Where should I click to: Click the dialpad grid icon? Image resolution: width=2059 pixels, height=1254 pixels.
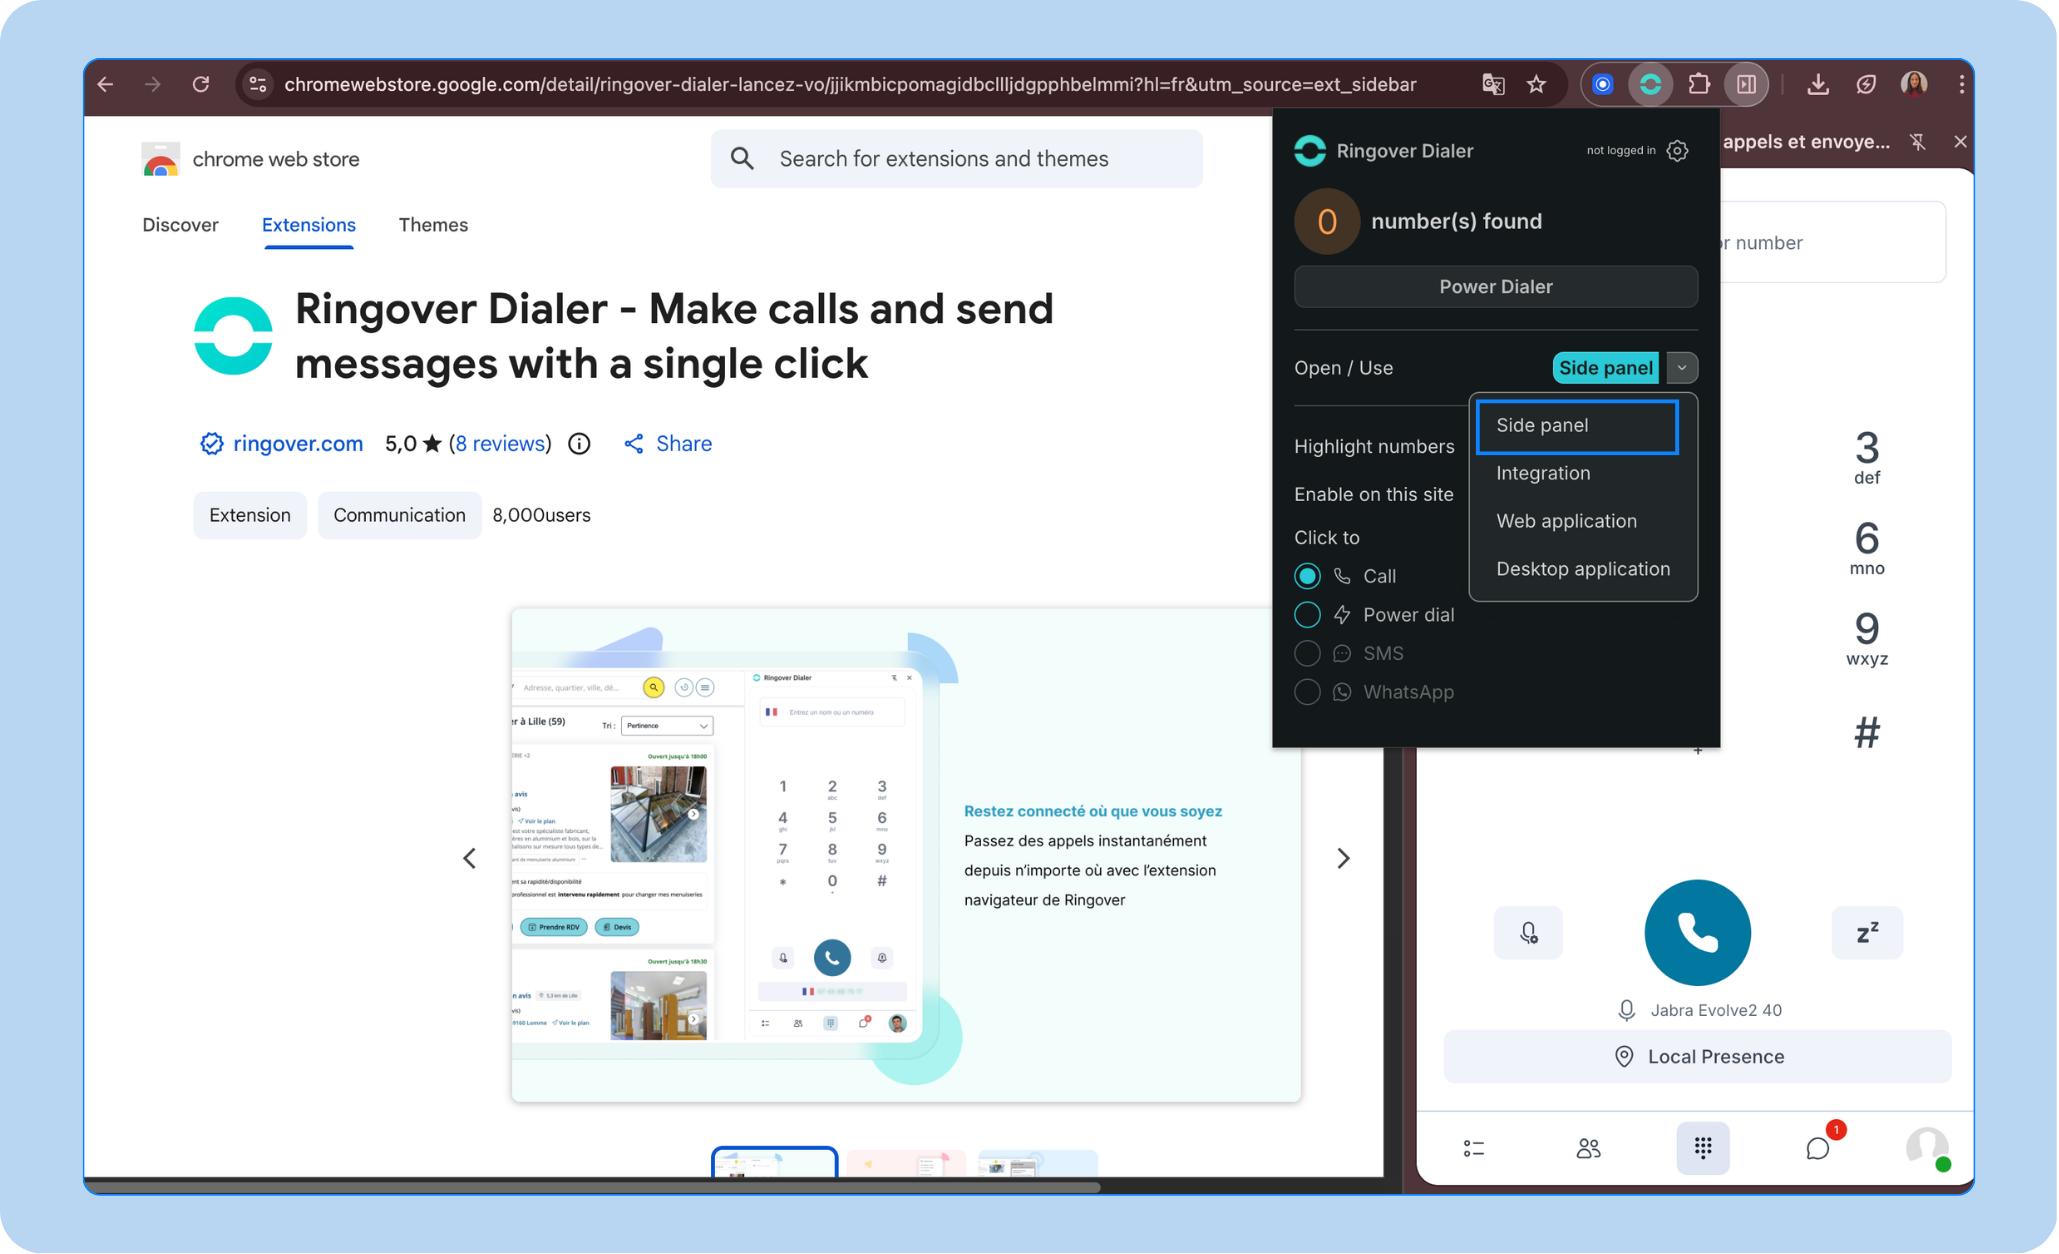coord(1702,1148)
